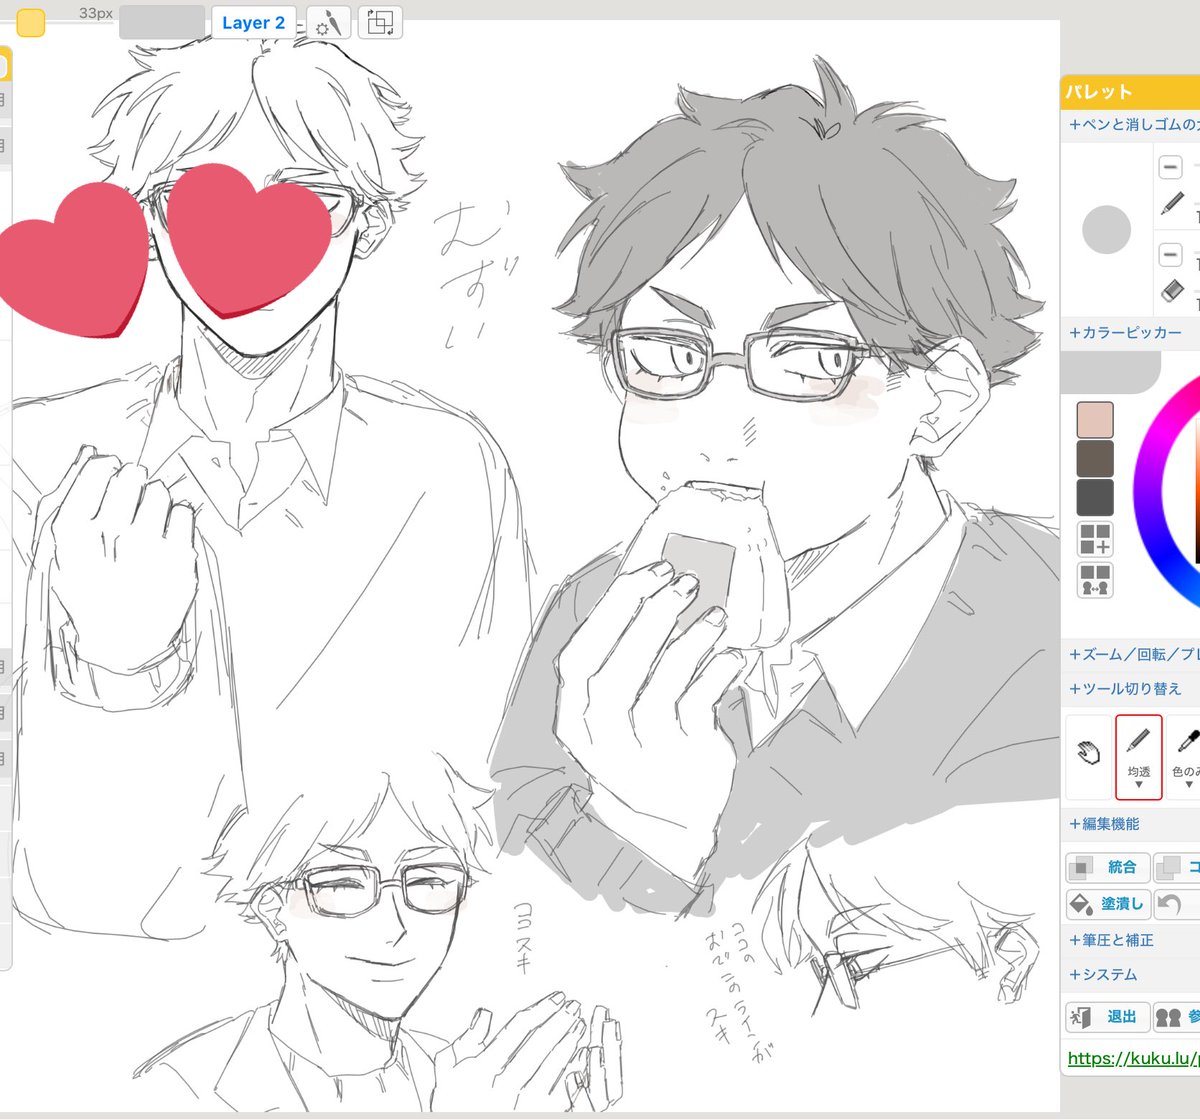Expand the ペンと消しゴム section
The height and width of the screenshot is (1120, 1200).
(x=1133, y=125)
